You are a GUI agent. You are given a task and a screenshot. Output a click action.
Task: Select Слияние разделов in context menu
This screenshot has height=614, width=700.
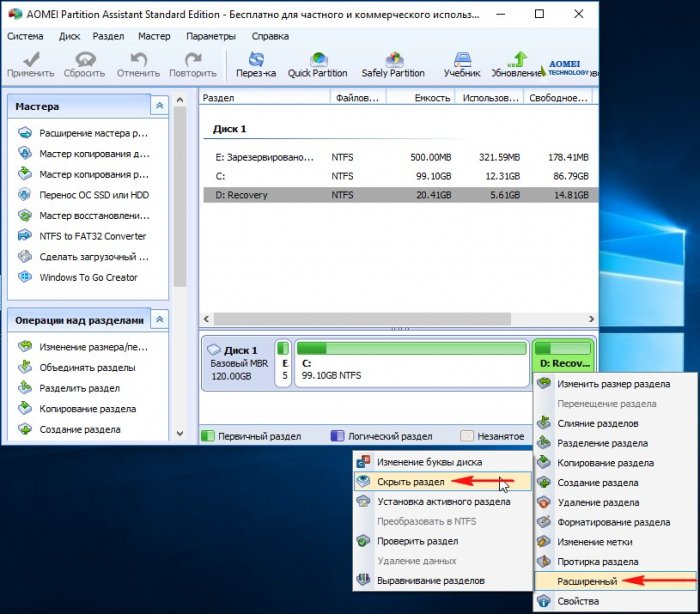pyautogui.click(x=615, y=423)
